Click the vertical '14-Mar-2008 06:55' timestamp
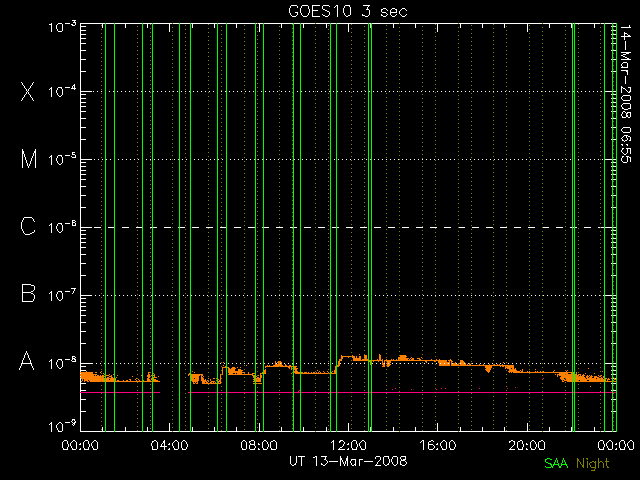Screen dimensions: 640x480 (625, 94)
